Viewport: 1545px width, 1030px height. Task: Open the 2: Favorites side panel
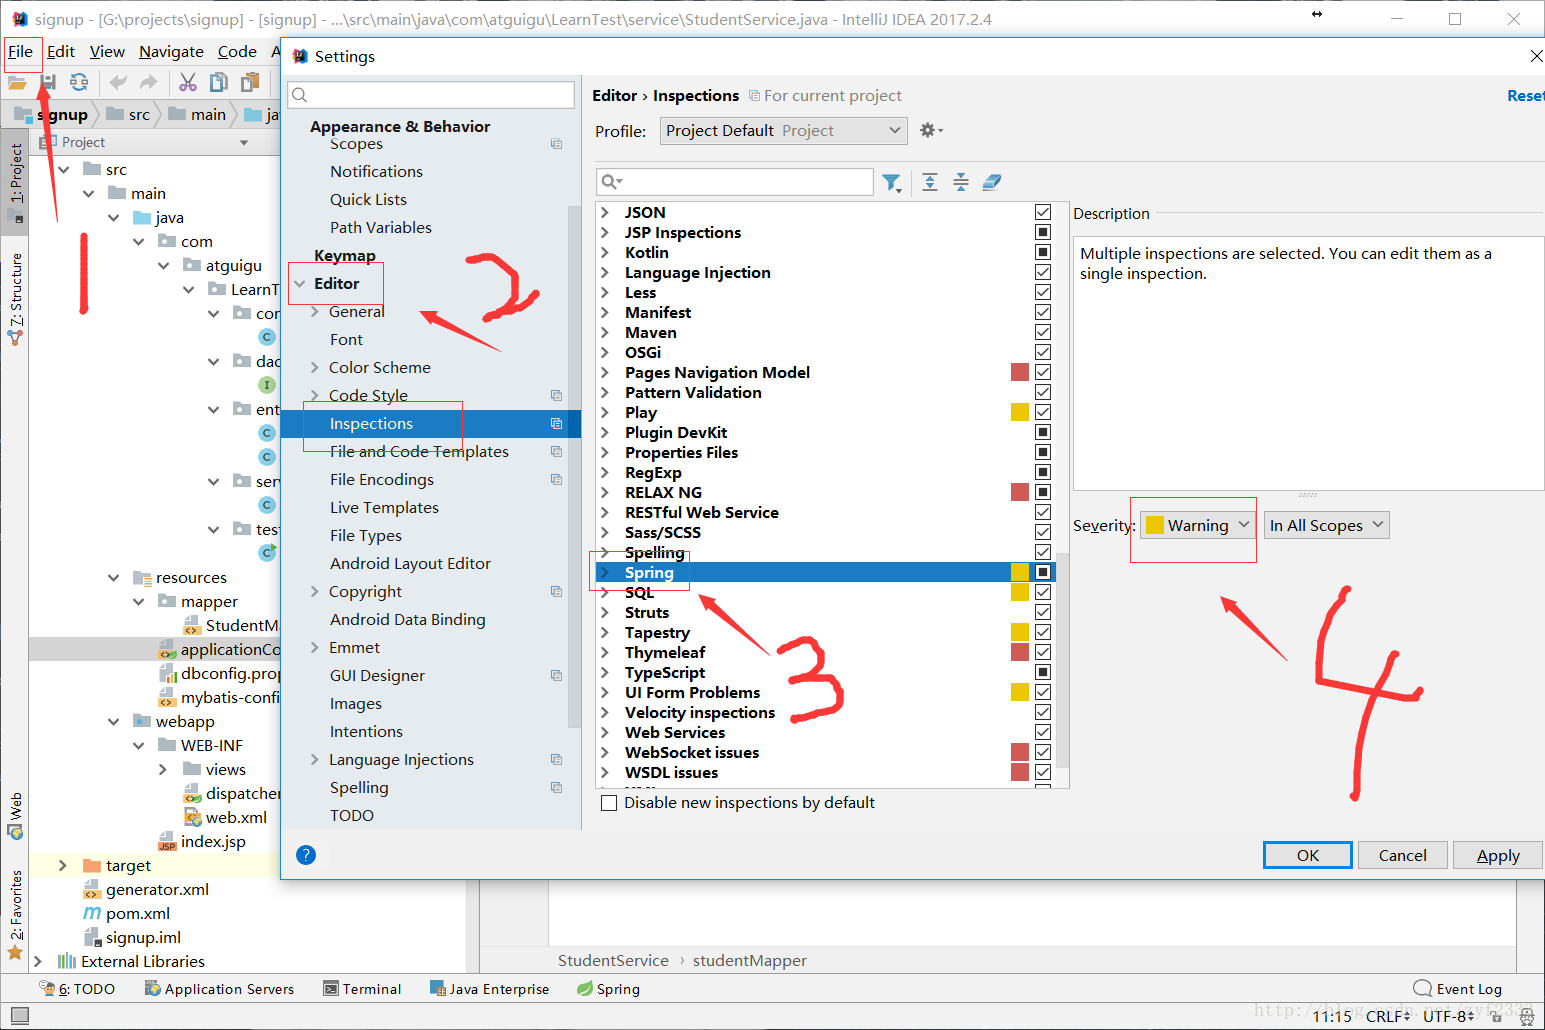pos(15,914)
